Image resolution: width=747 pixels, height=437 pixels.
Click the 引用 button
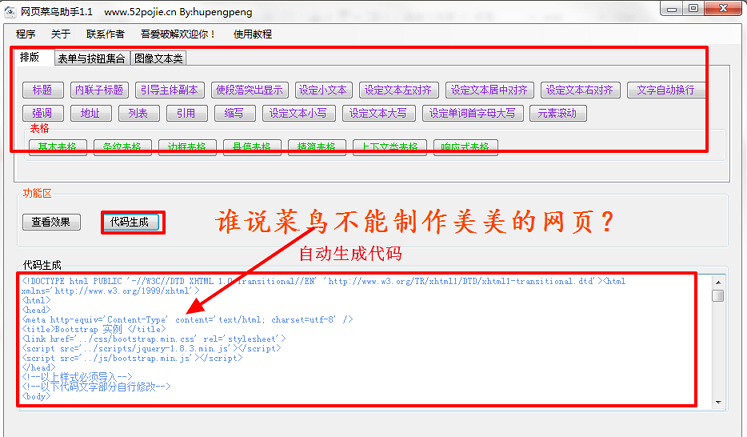186,113
